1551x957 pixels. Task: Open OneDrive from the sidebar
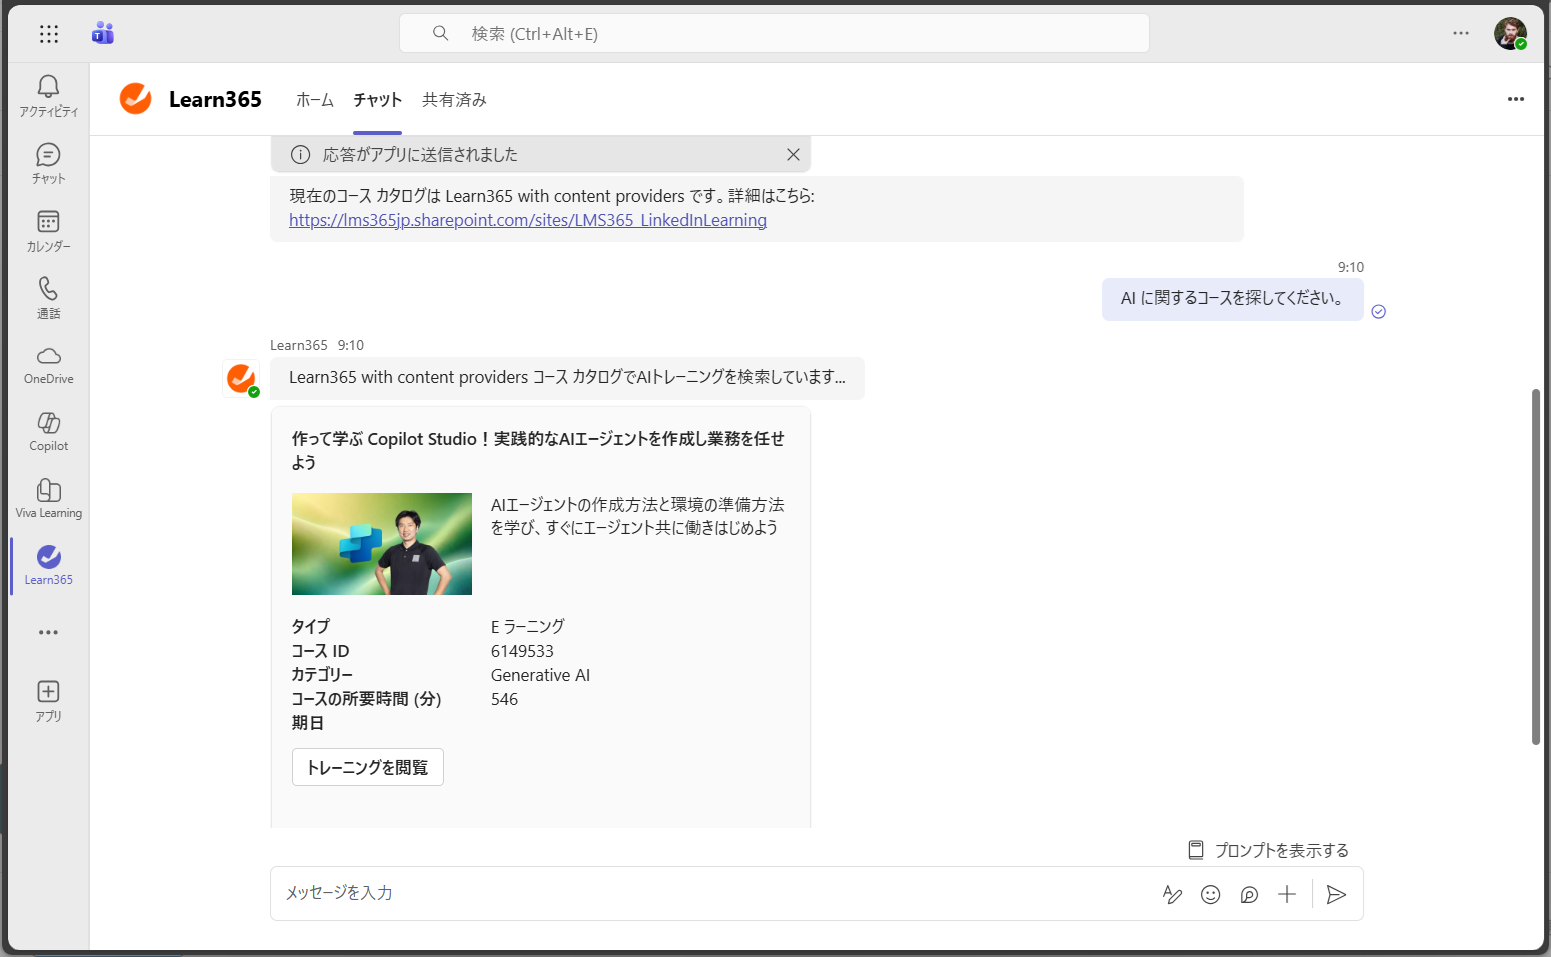pyautogui.click(x=48, y=365)
